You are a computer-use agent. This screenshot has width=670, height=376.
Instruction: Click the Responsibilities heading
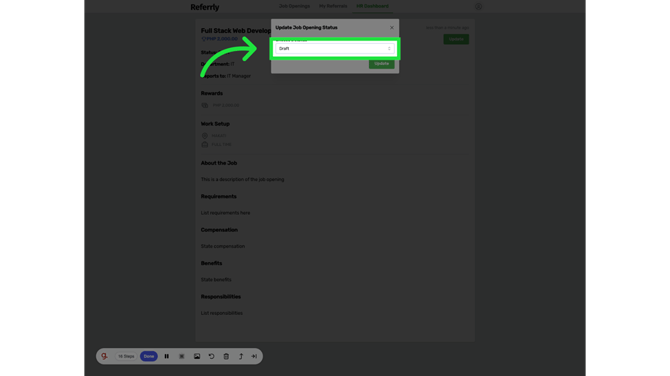pos(220,297)
